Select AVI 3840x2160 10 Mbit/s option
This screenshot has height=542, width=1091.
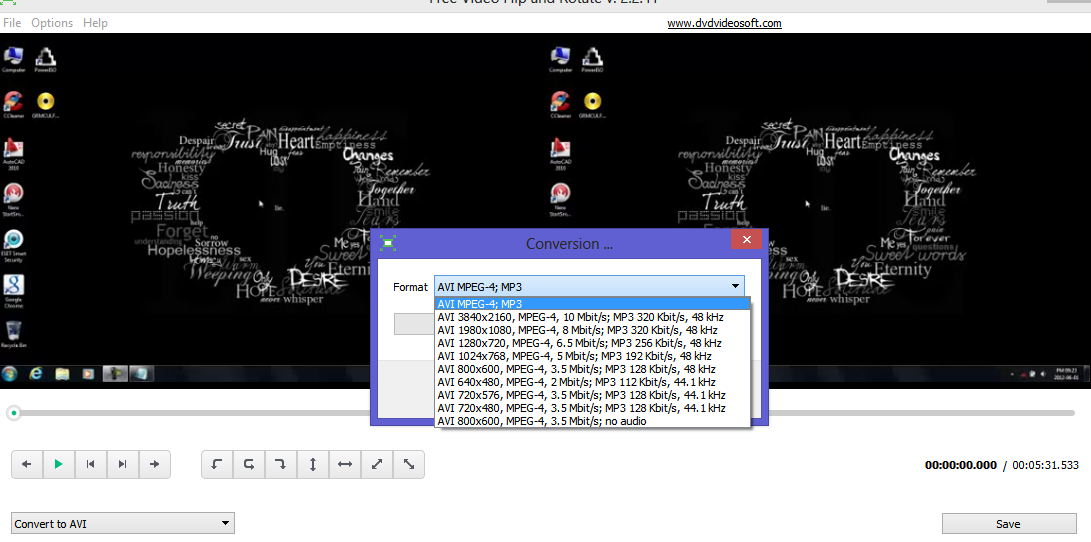pyautogui.click(x=592, y=317)
